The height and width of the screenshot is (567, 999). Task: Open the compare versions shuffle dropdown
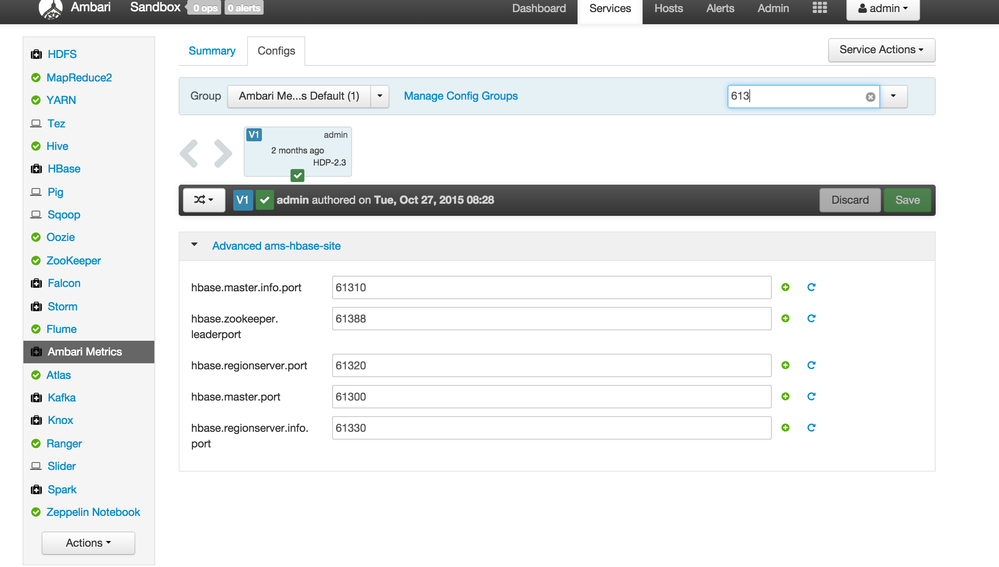pyautogui.click(x=203, y=200)
